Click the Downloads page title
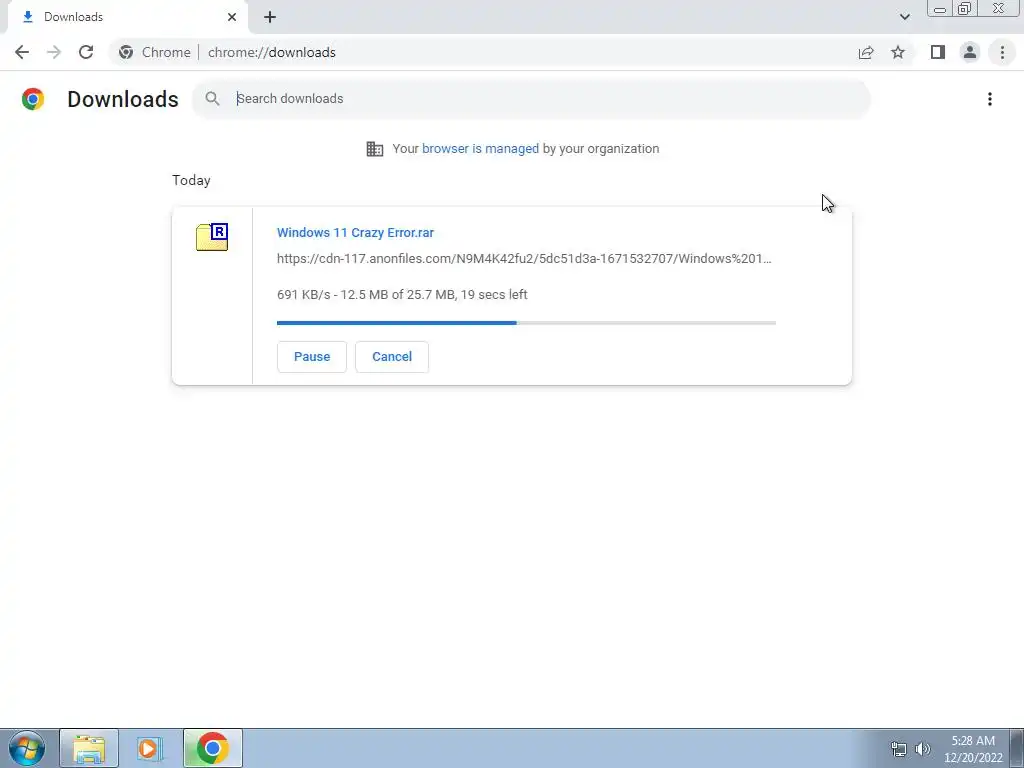1024x768 pixels. pyautogui.click(x=123, y=99)
